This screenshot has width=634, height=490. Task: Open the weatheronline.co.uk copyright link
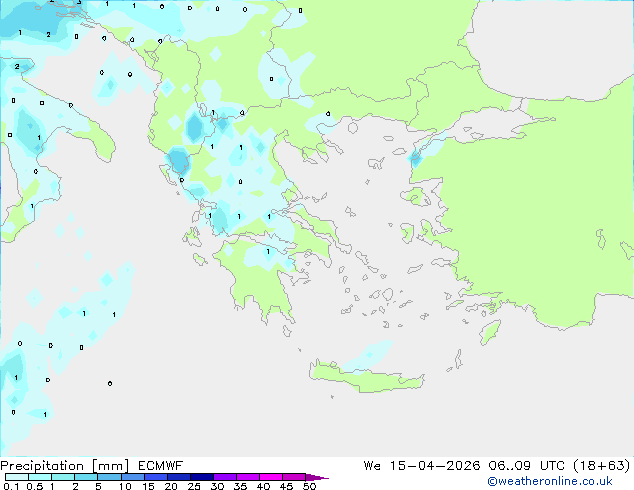tap(550, 481)
